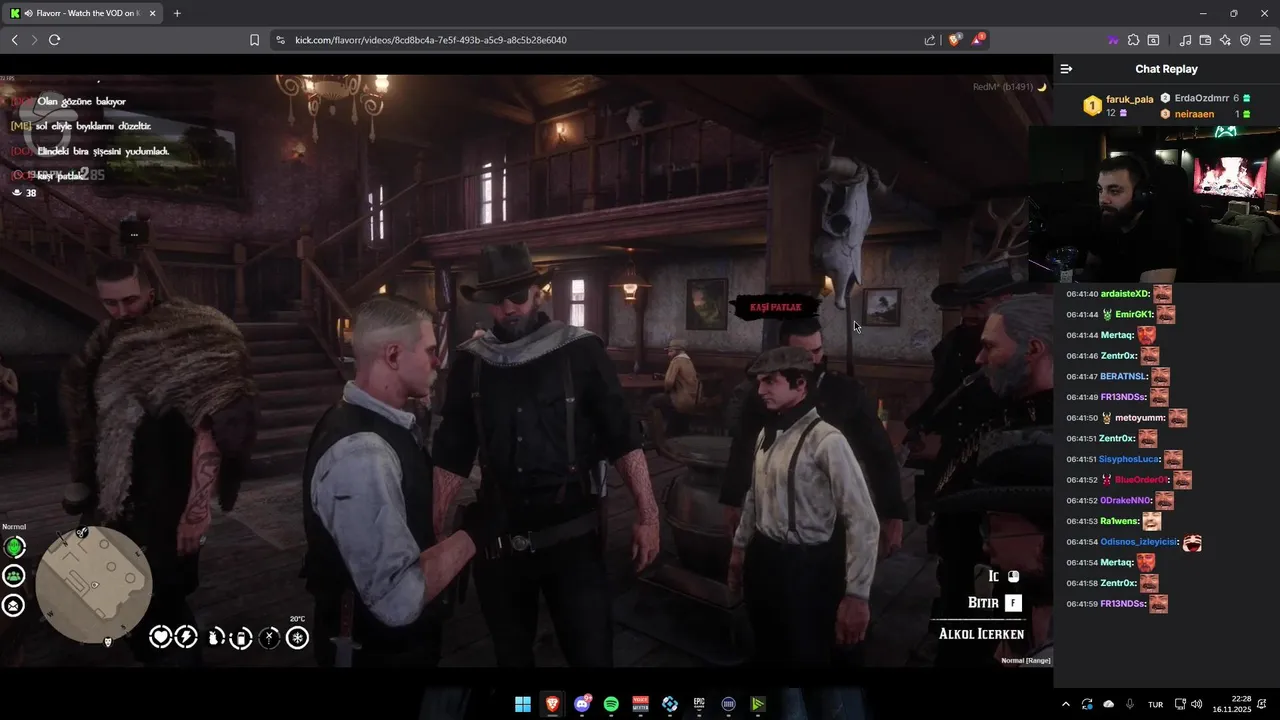The height and width of the screenshot is (720, 1280).
Task: Click the Bitir F key prompt
Action: (x=994, y=603)
